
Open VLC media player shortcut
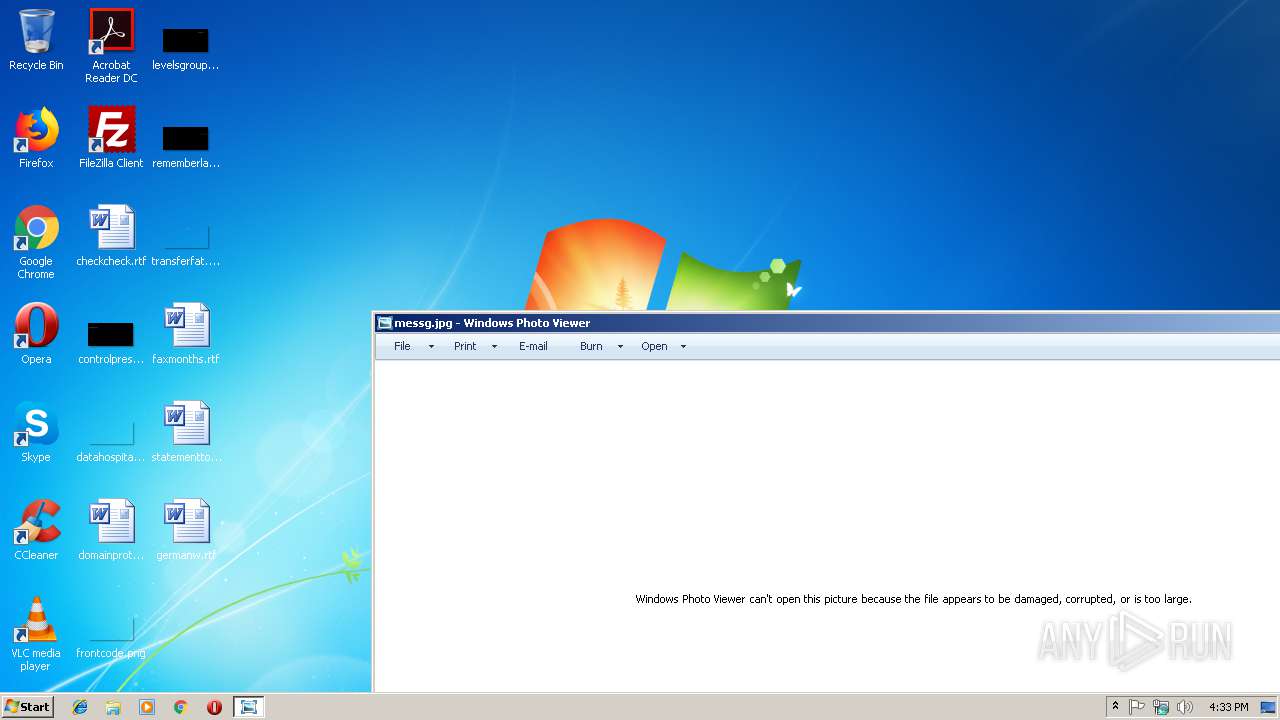36,634
